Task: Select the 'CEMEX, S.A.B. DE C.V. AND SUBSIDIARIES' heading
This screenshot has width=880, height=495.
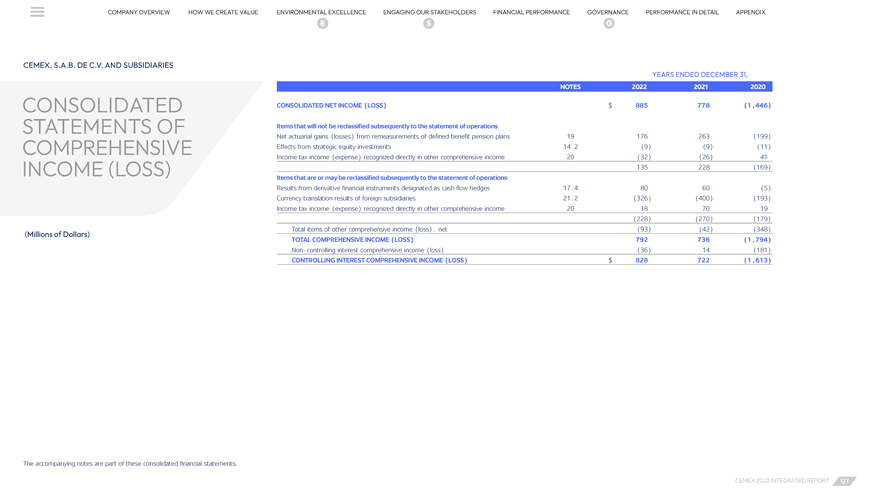Action: click(x=98, y=65)
